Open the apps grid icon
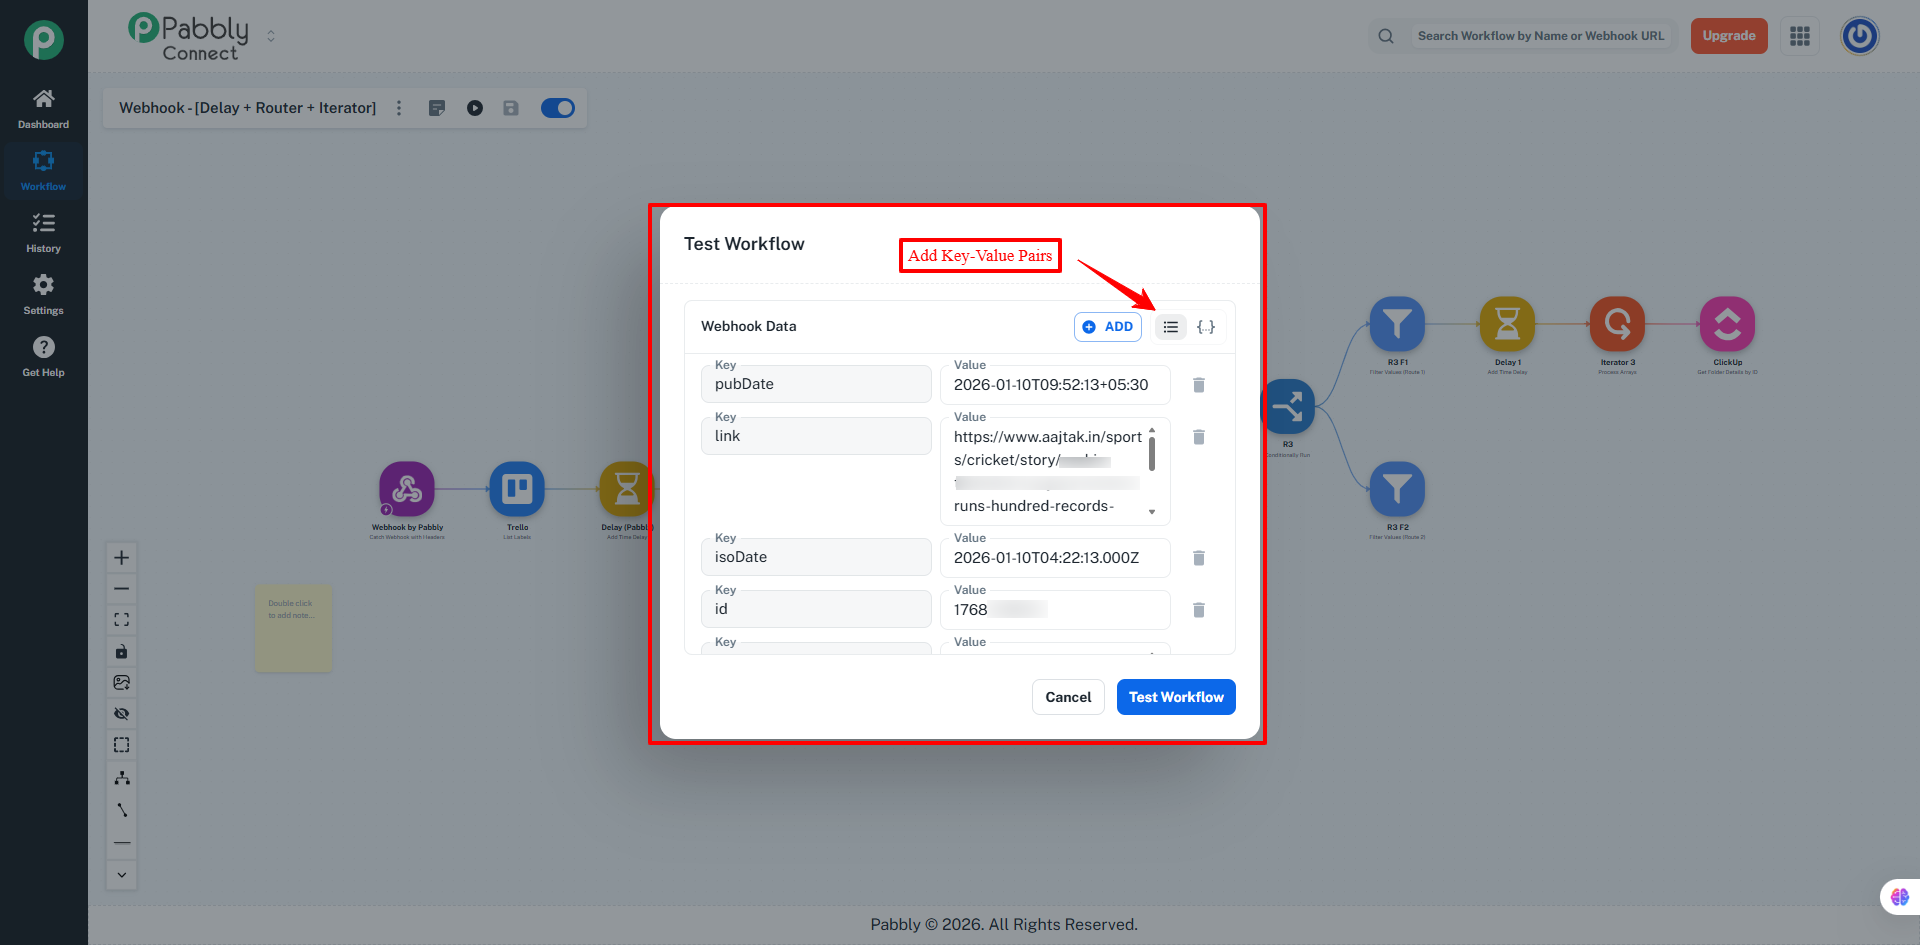The width and height of the screenshot is (1920, 945). (x=1800, y=36)
